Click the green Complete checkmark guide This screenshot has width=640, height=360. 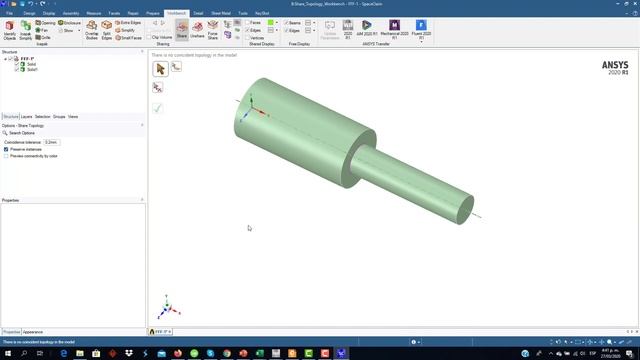coord(158,108)
